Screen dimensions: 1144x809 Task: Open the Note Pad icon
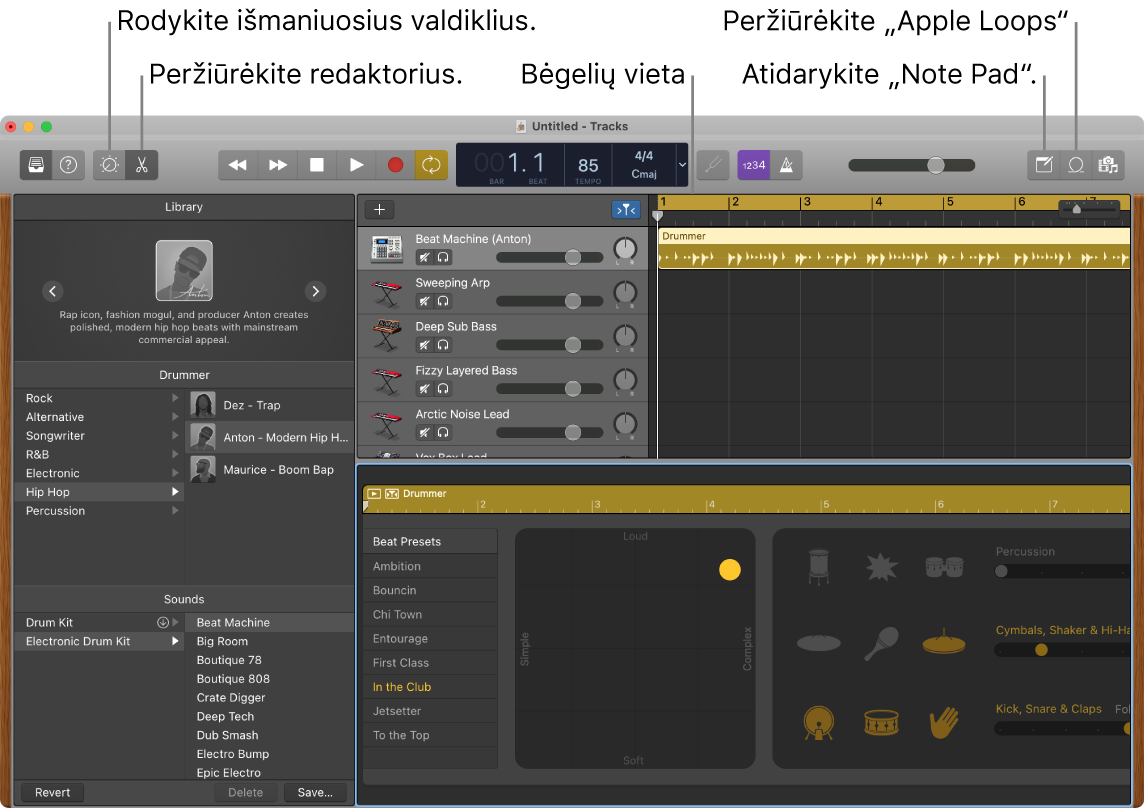point(1043,165)
